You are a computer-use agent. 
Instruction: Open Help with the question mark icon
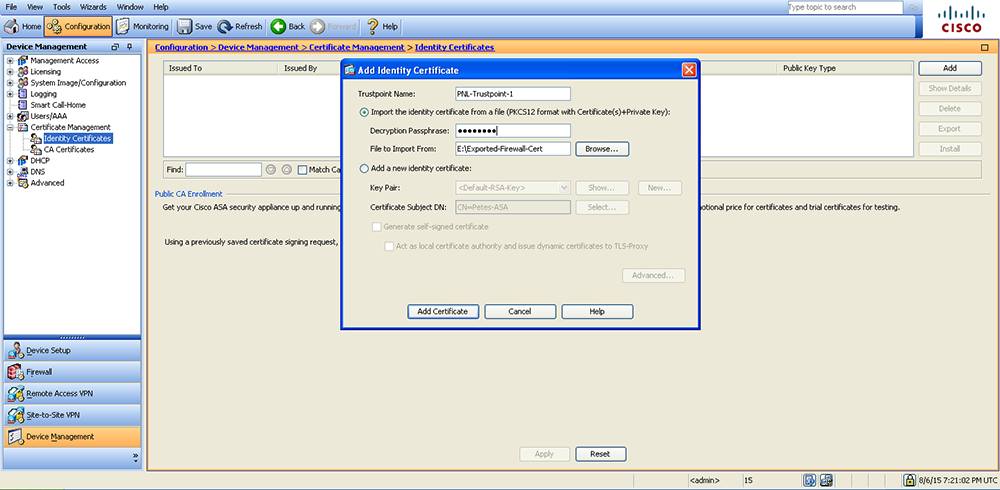click(x=372, y=27)
